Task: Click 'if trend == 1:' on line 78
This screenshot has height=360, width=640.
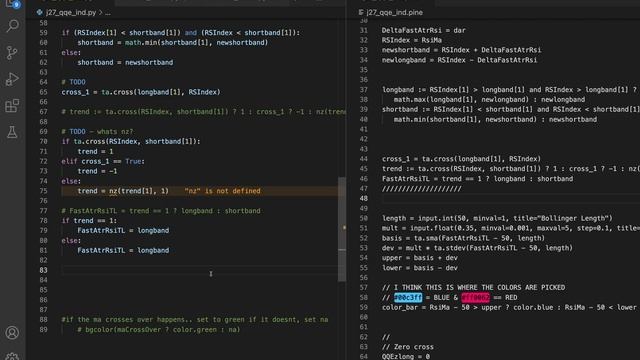Action: tap(89, 221)
